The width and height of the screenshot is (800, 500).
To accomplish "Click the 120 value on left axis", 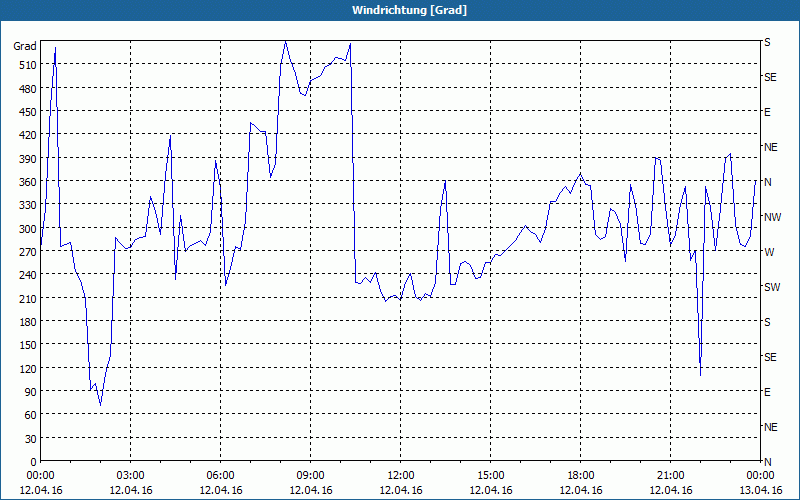I will coord(28,368).
